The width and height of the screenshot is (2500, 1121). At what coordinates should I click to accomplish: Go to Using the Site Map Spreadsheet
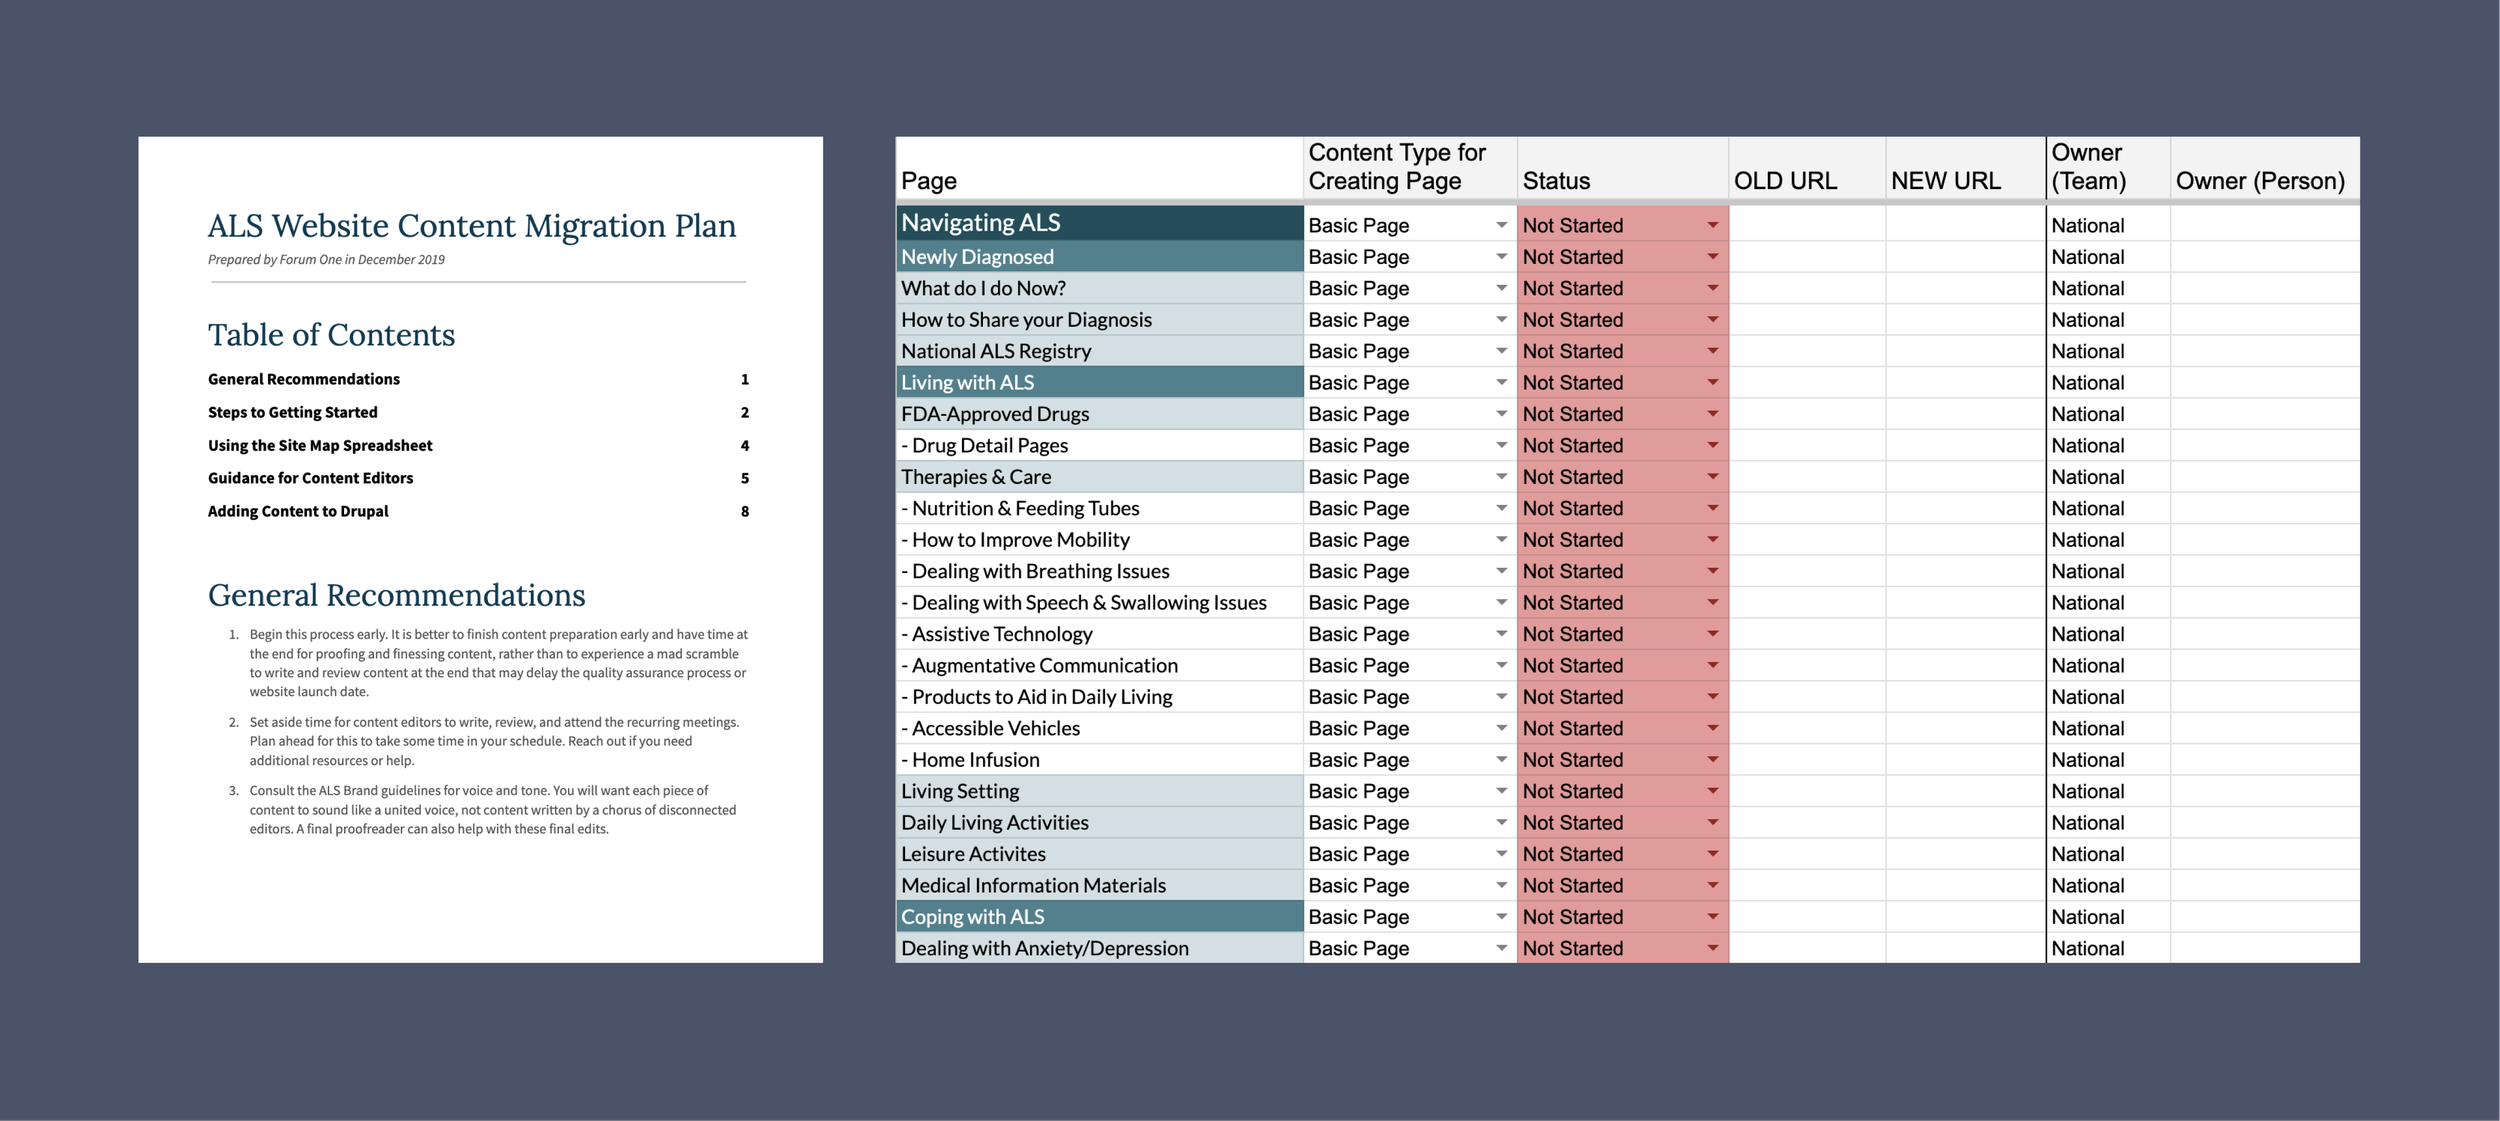tap(320, 445)
